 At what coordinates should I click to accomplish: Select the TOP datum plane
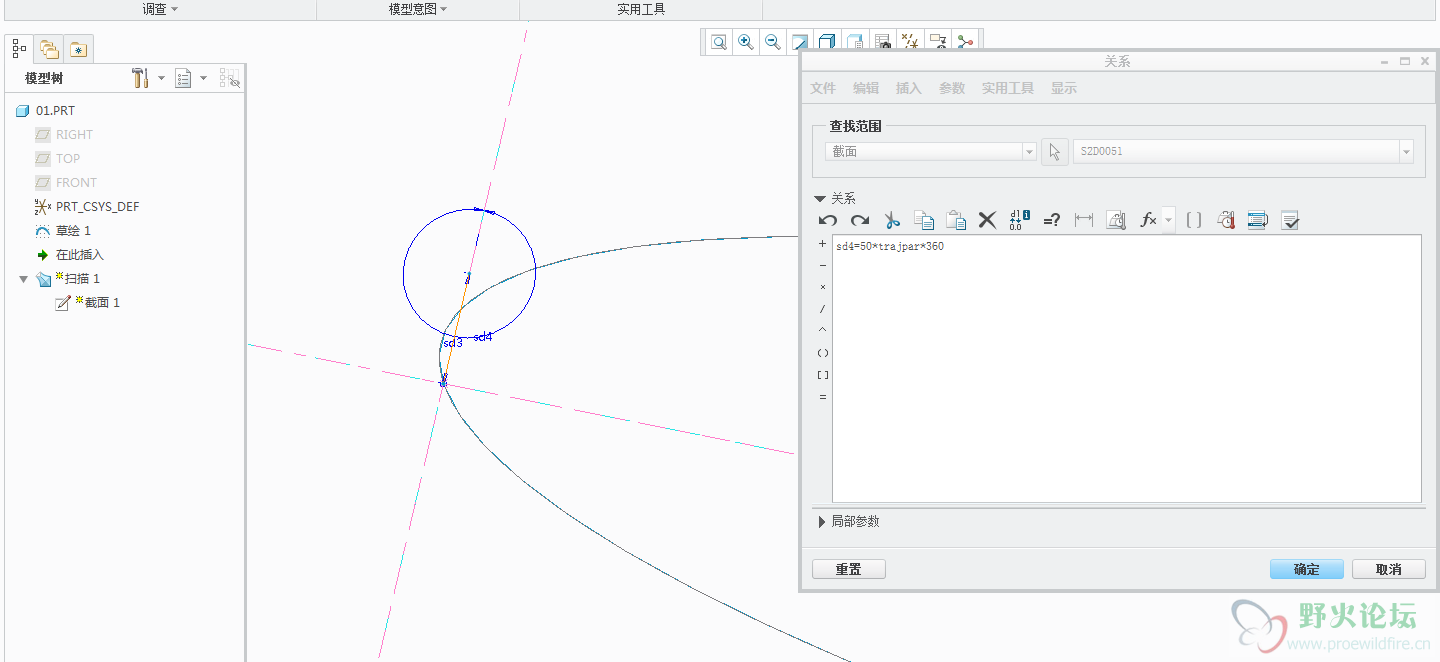(68, 159)
